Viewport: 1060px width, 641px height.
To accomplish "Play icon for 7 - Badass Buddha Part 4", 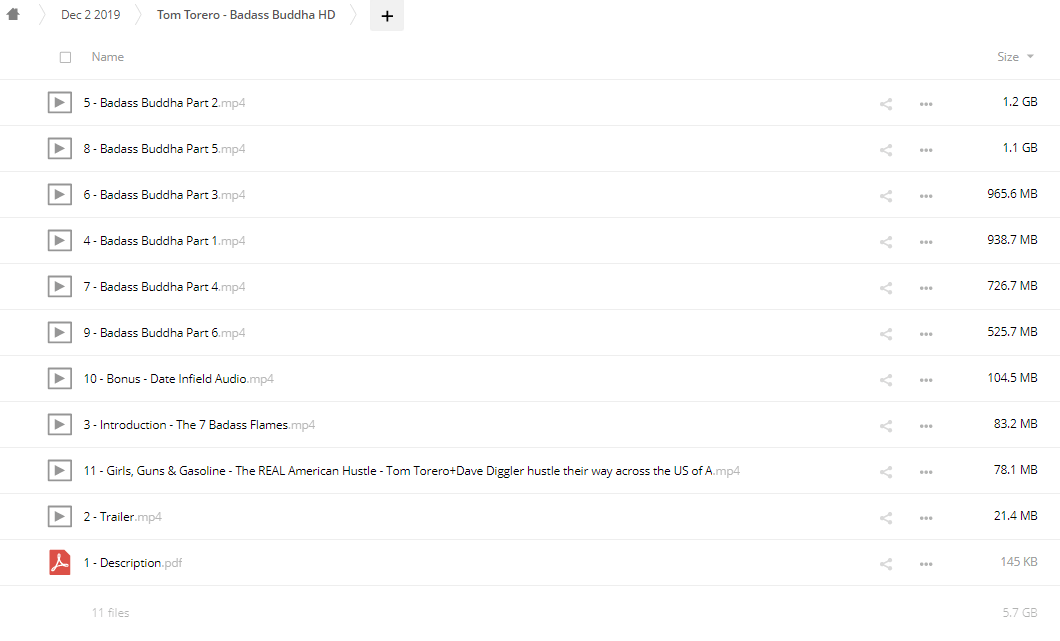I will [59, 287].
